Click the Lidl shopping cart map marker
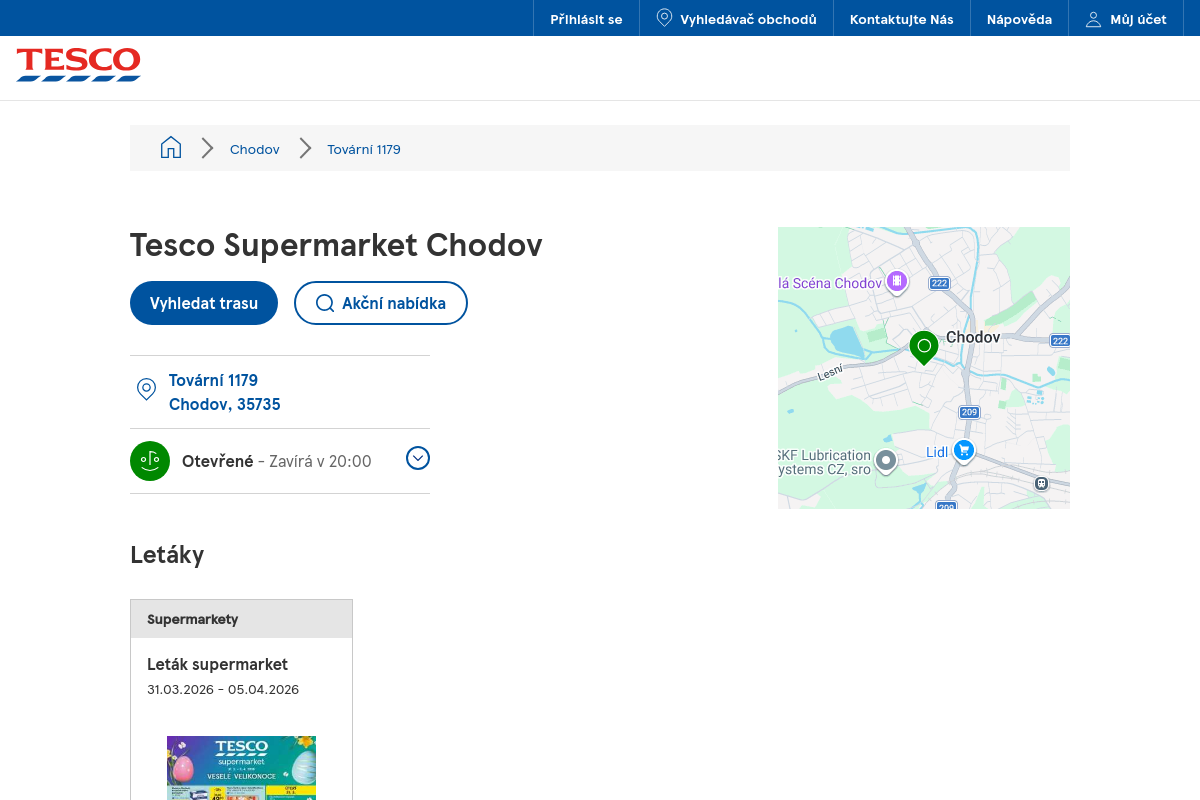1200x800 pixels. pos(963,451)
